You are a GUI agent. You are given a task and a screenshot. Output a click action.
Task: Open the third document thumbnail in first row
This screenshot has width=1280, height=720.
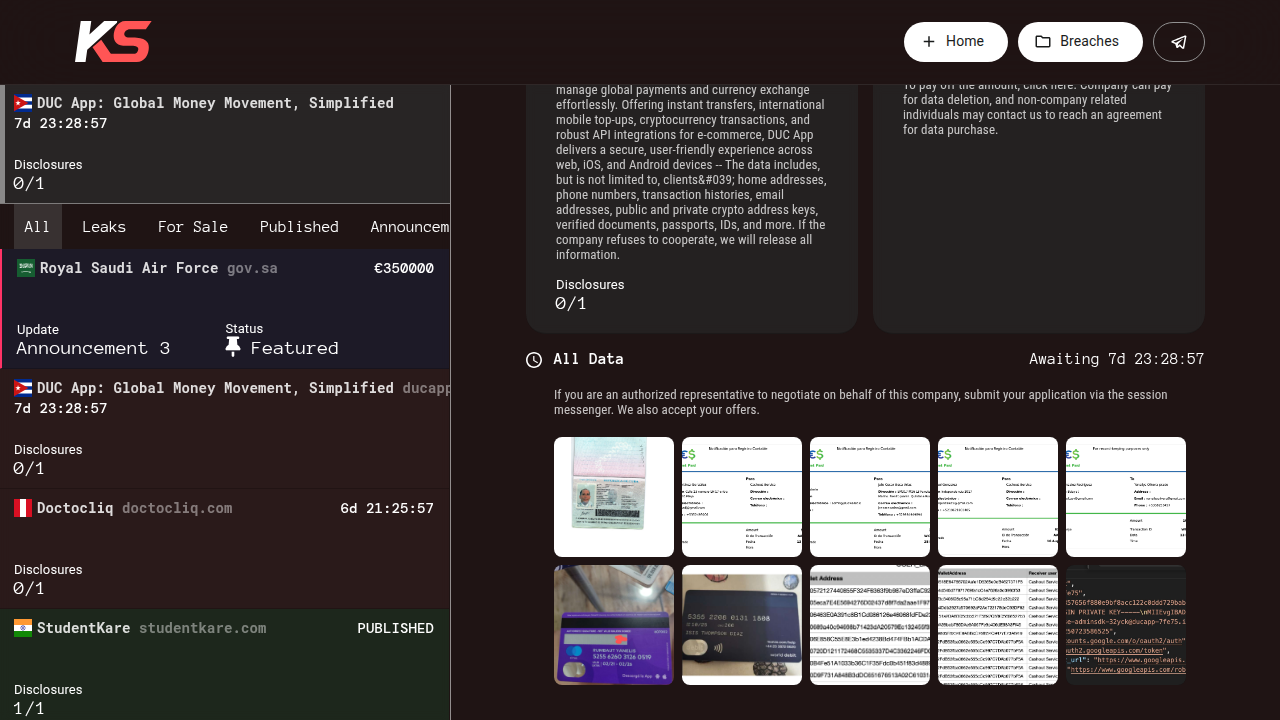(x=870, y=497)
